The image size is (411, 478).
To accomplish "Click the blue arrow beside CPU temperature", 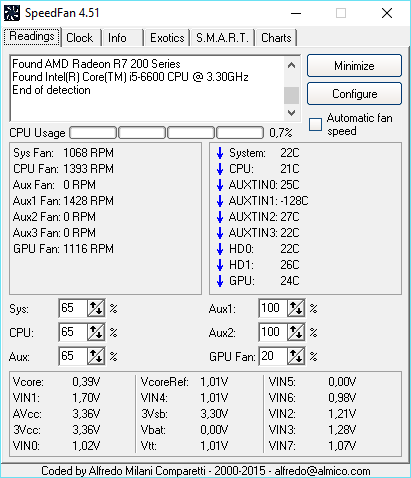I will point(220,169).
